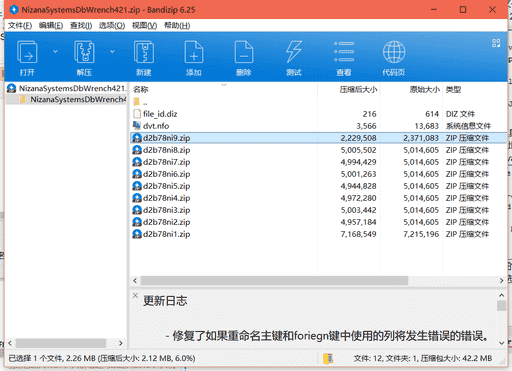Open the 选项(O) menu
The width and height of the screenshot is (512, 371).
112,26
